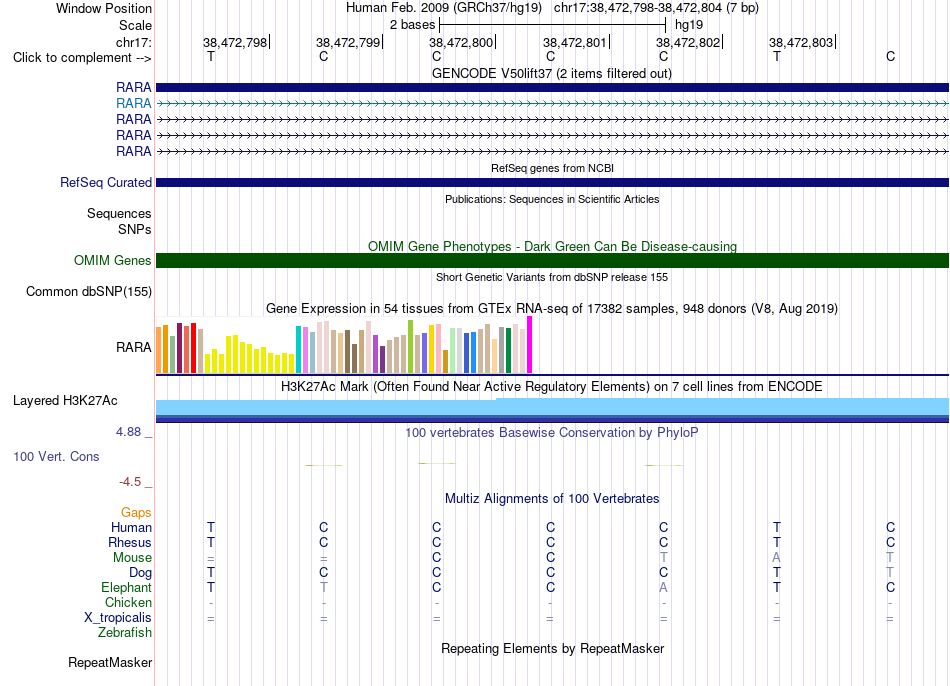Click position label 38,472,802

point(688,42)
